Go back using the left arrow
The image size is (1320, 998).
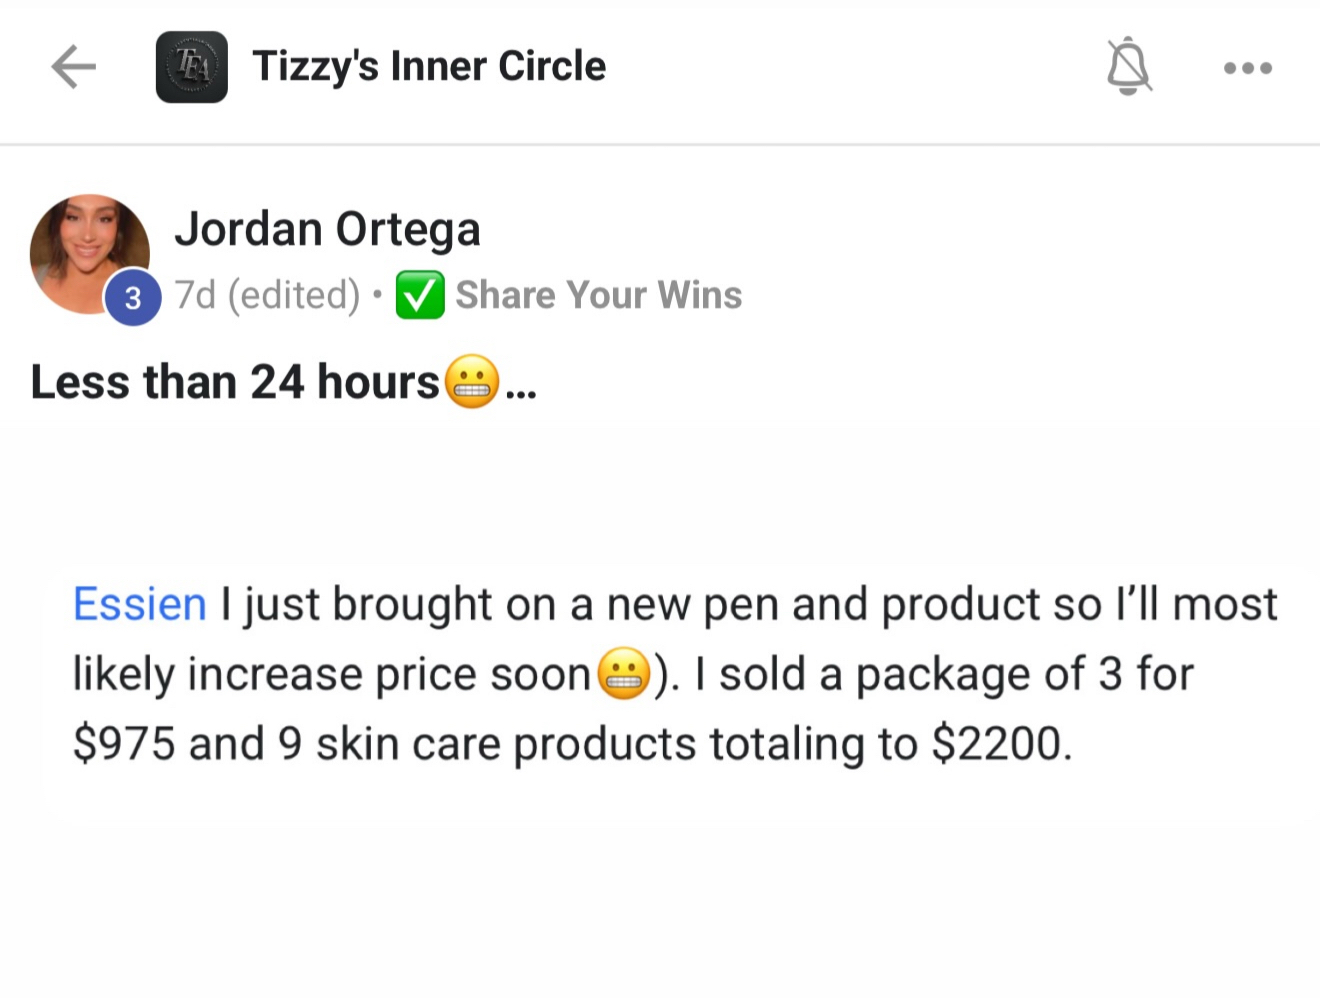click(x=73, y=67)
